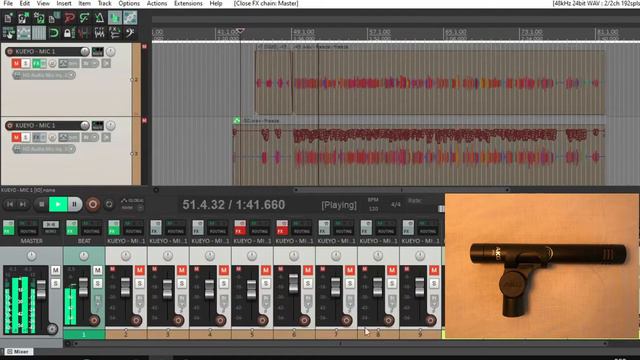
Task: Open the input dropdown on track 2 panel
Action: coord(44,75)
